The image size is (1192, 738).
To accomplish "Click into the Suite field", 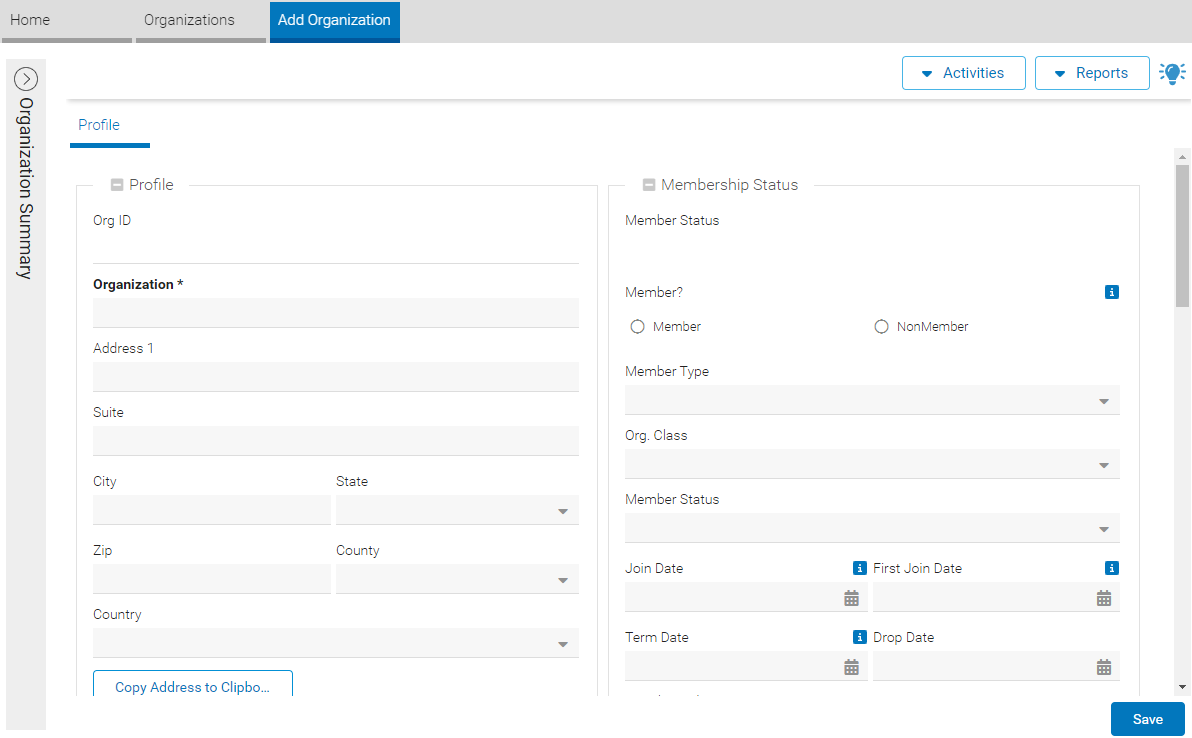I will [336, 441].
